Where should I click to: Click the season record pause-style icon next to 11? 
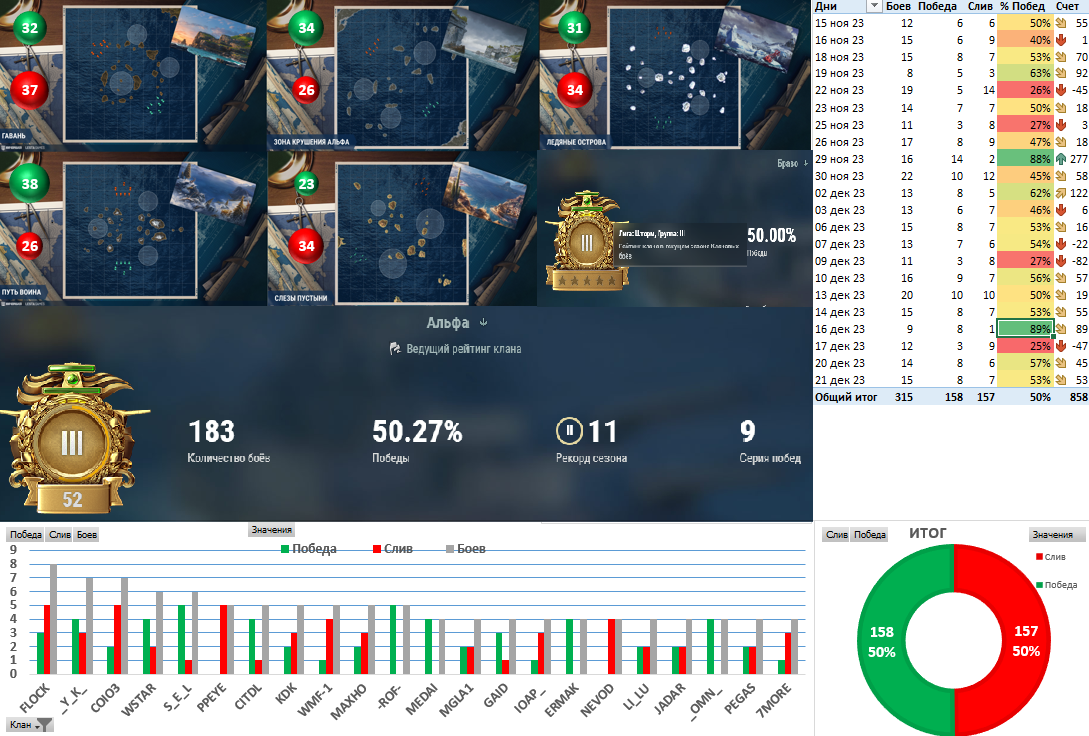(x=570, y=430)
